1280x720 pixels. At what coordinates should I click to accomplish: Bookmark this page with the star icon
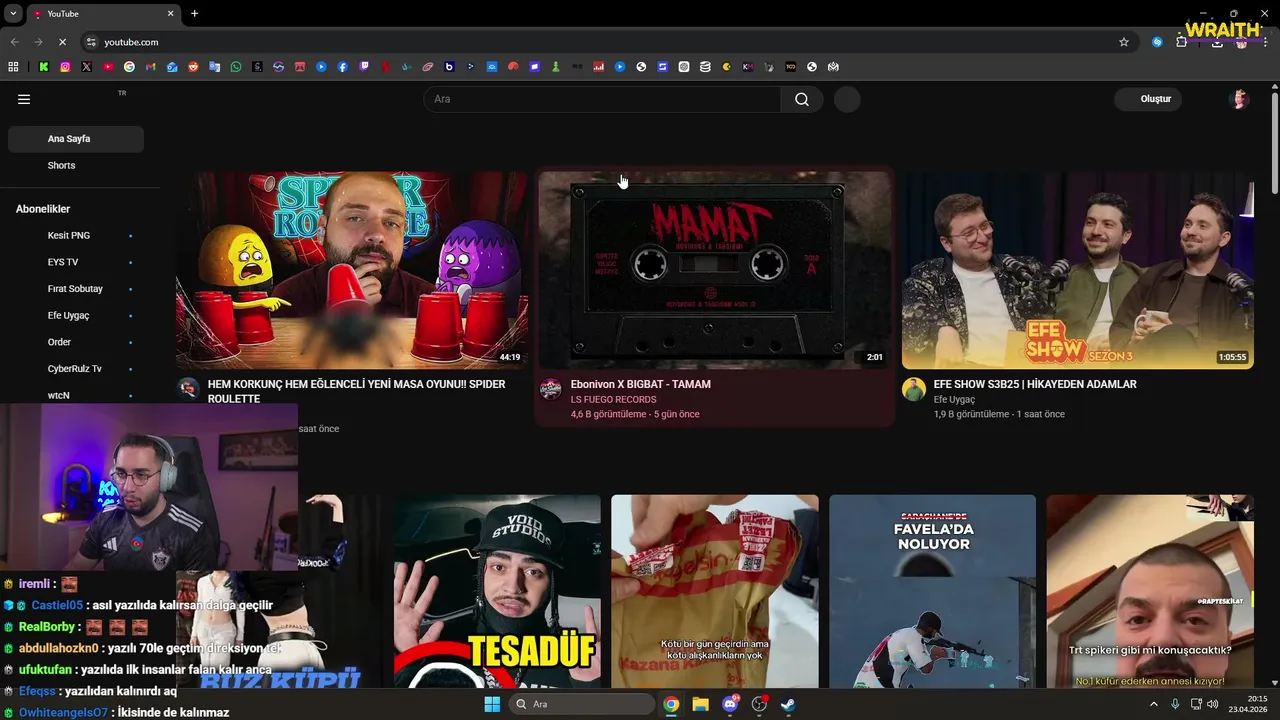pos(1124,42)
